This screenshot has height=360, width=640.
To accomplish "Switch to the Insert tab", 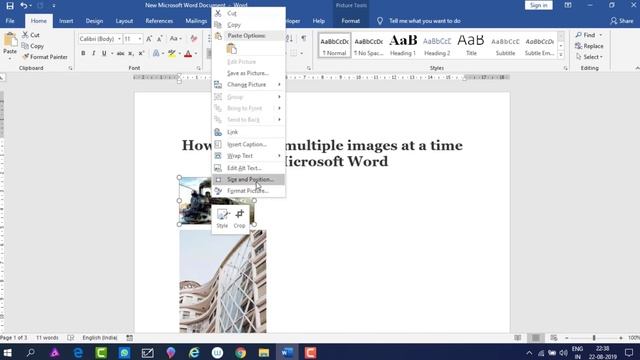I will 66,21.
